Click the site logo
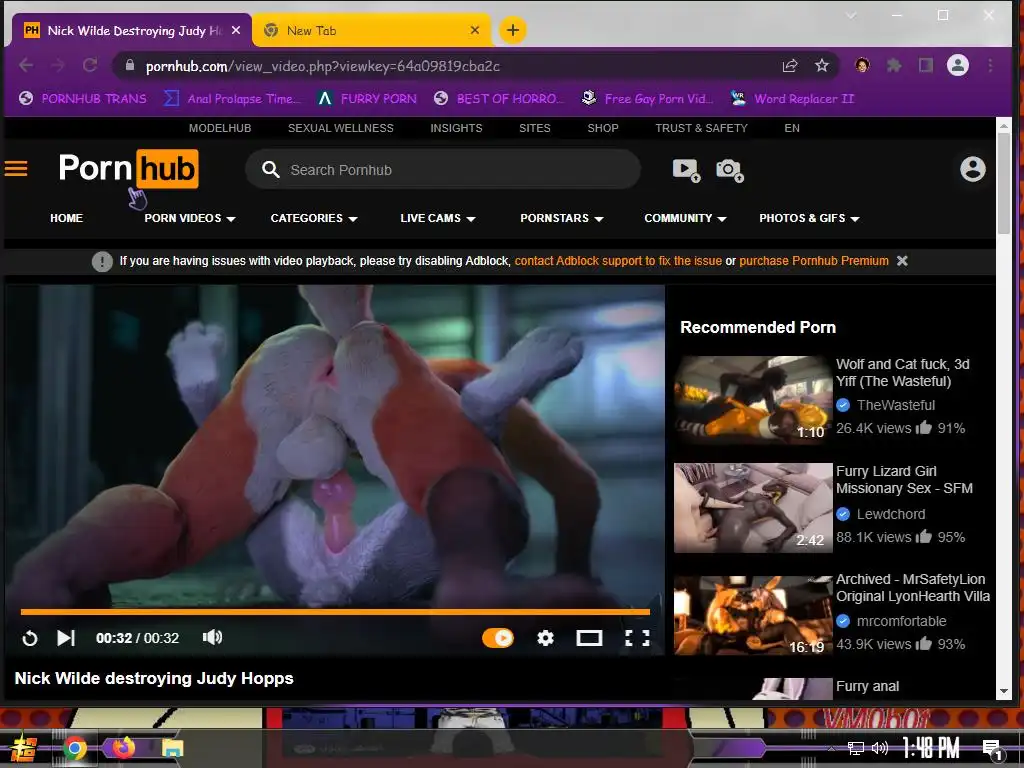This screenshot has width=1024, height=768. (x=129, y=168)
